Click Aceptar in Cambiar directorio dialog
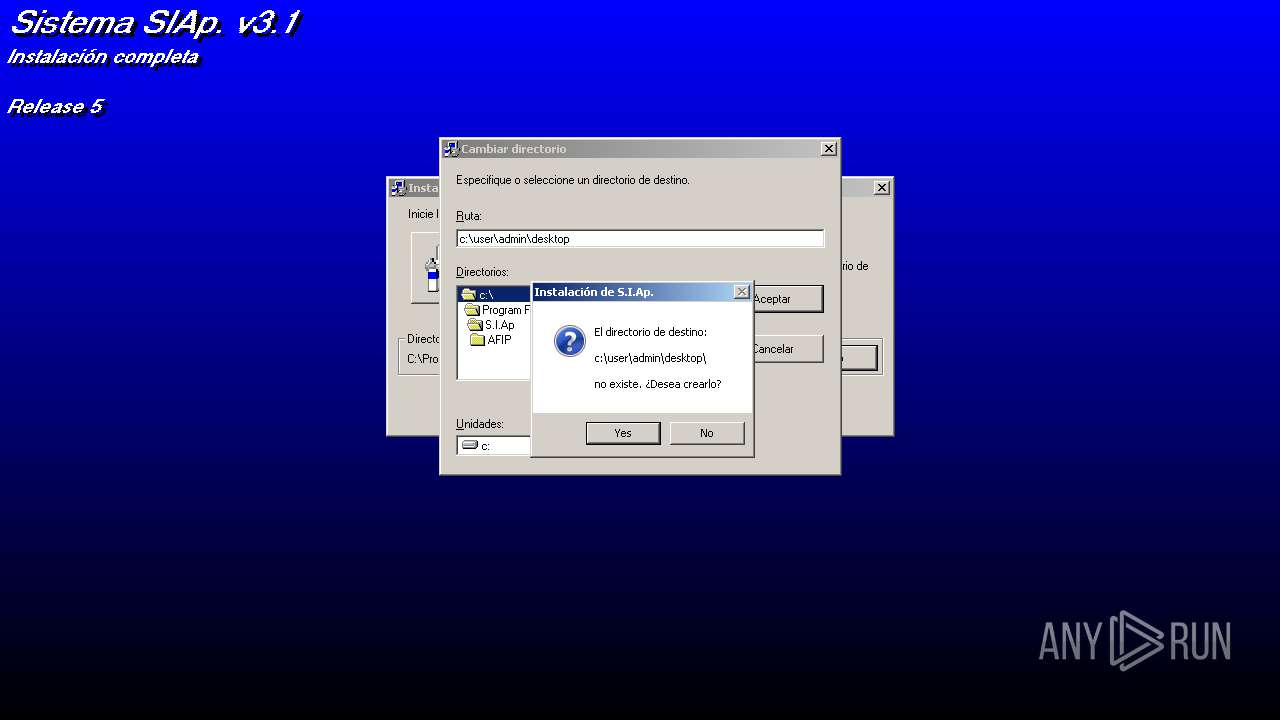1280x720 pixels. (x=787, y=299)
